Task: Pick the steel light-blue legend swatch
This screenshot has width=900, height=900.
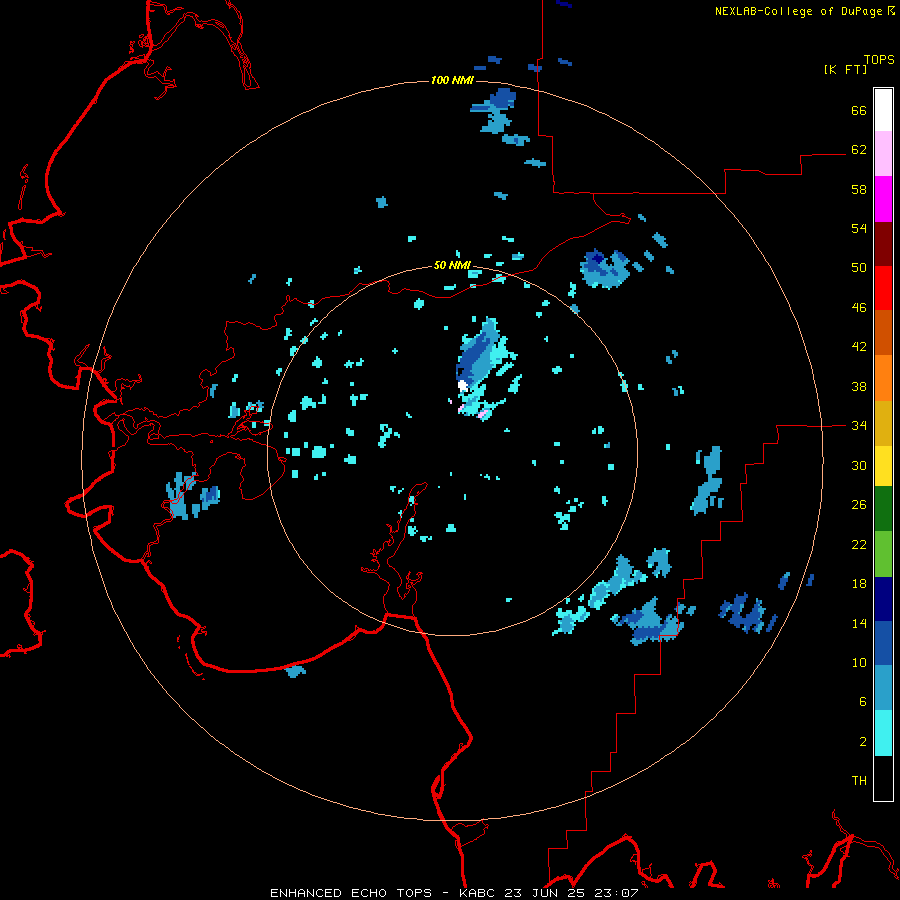Action: coord(883,688)
